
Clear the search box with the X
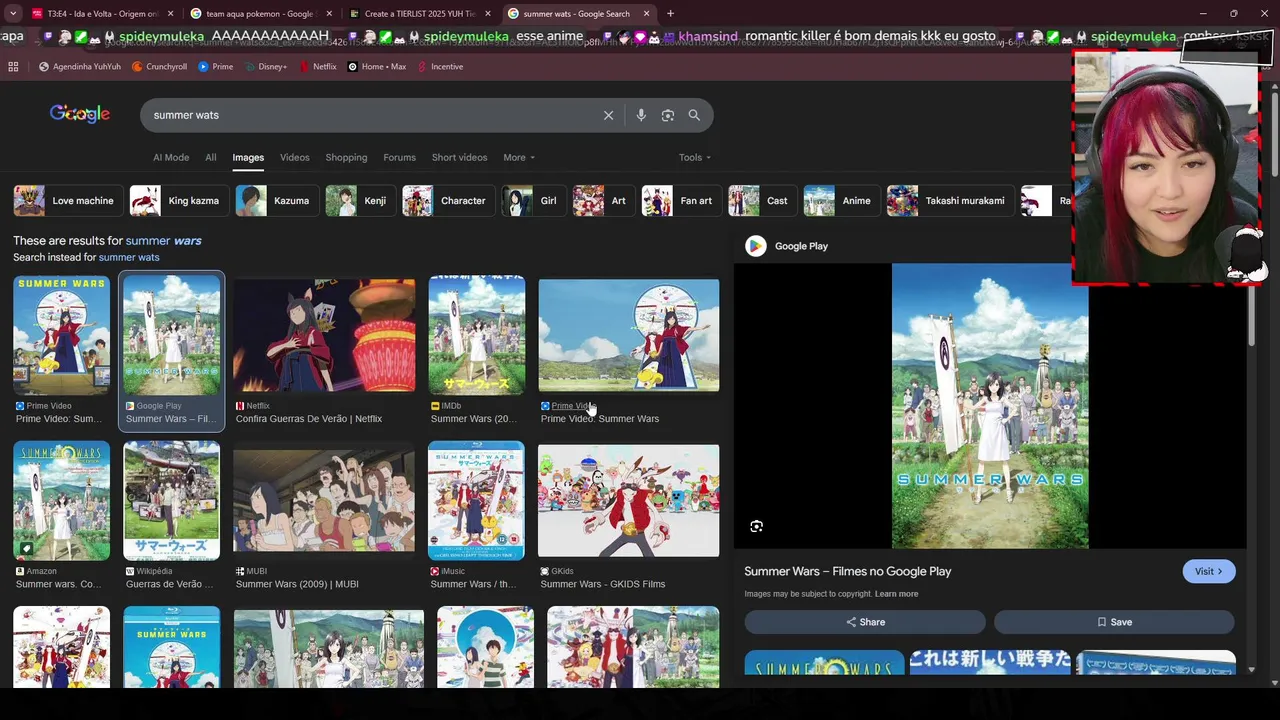[608, 115]
